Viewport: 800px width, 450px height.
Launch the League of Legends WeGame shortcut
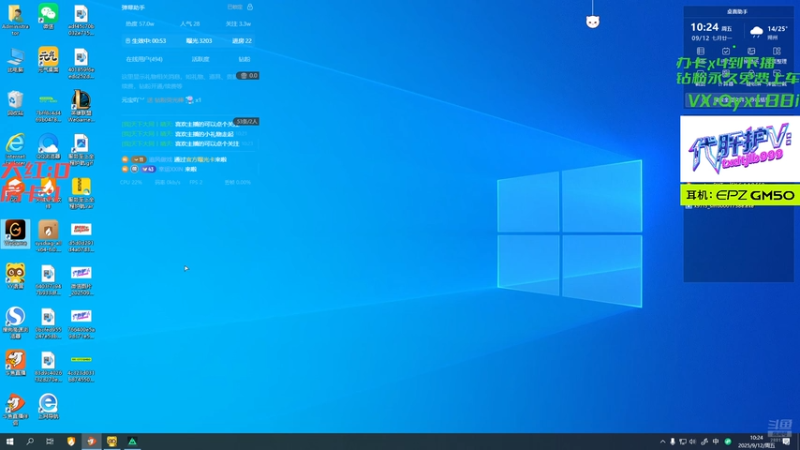click(x=81, y=106)
